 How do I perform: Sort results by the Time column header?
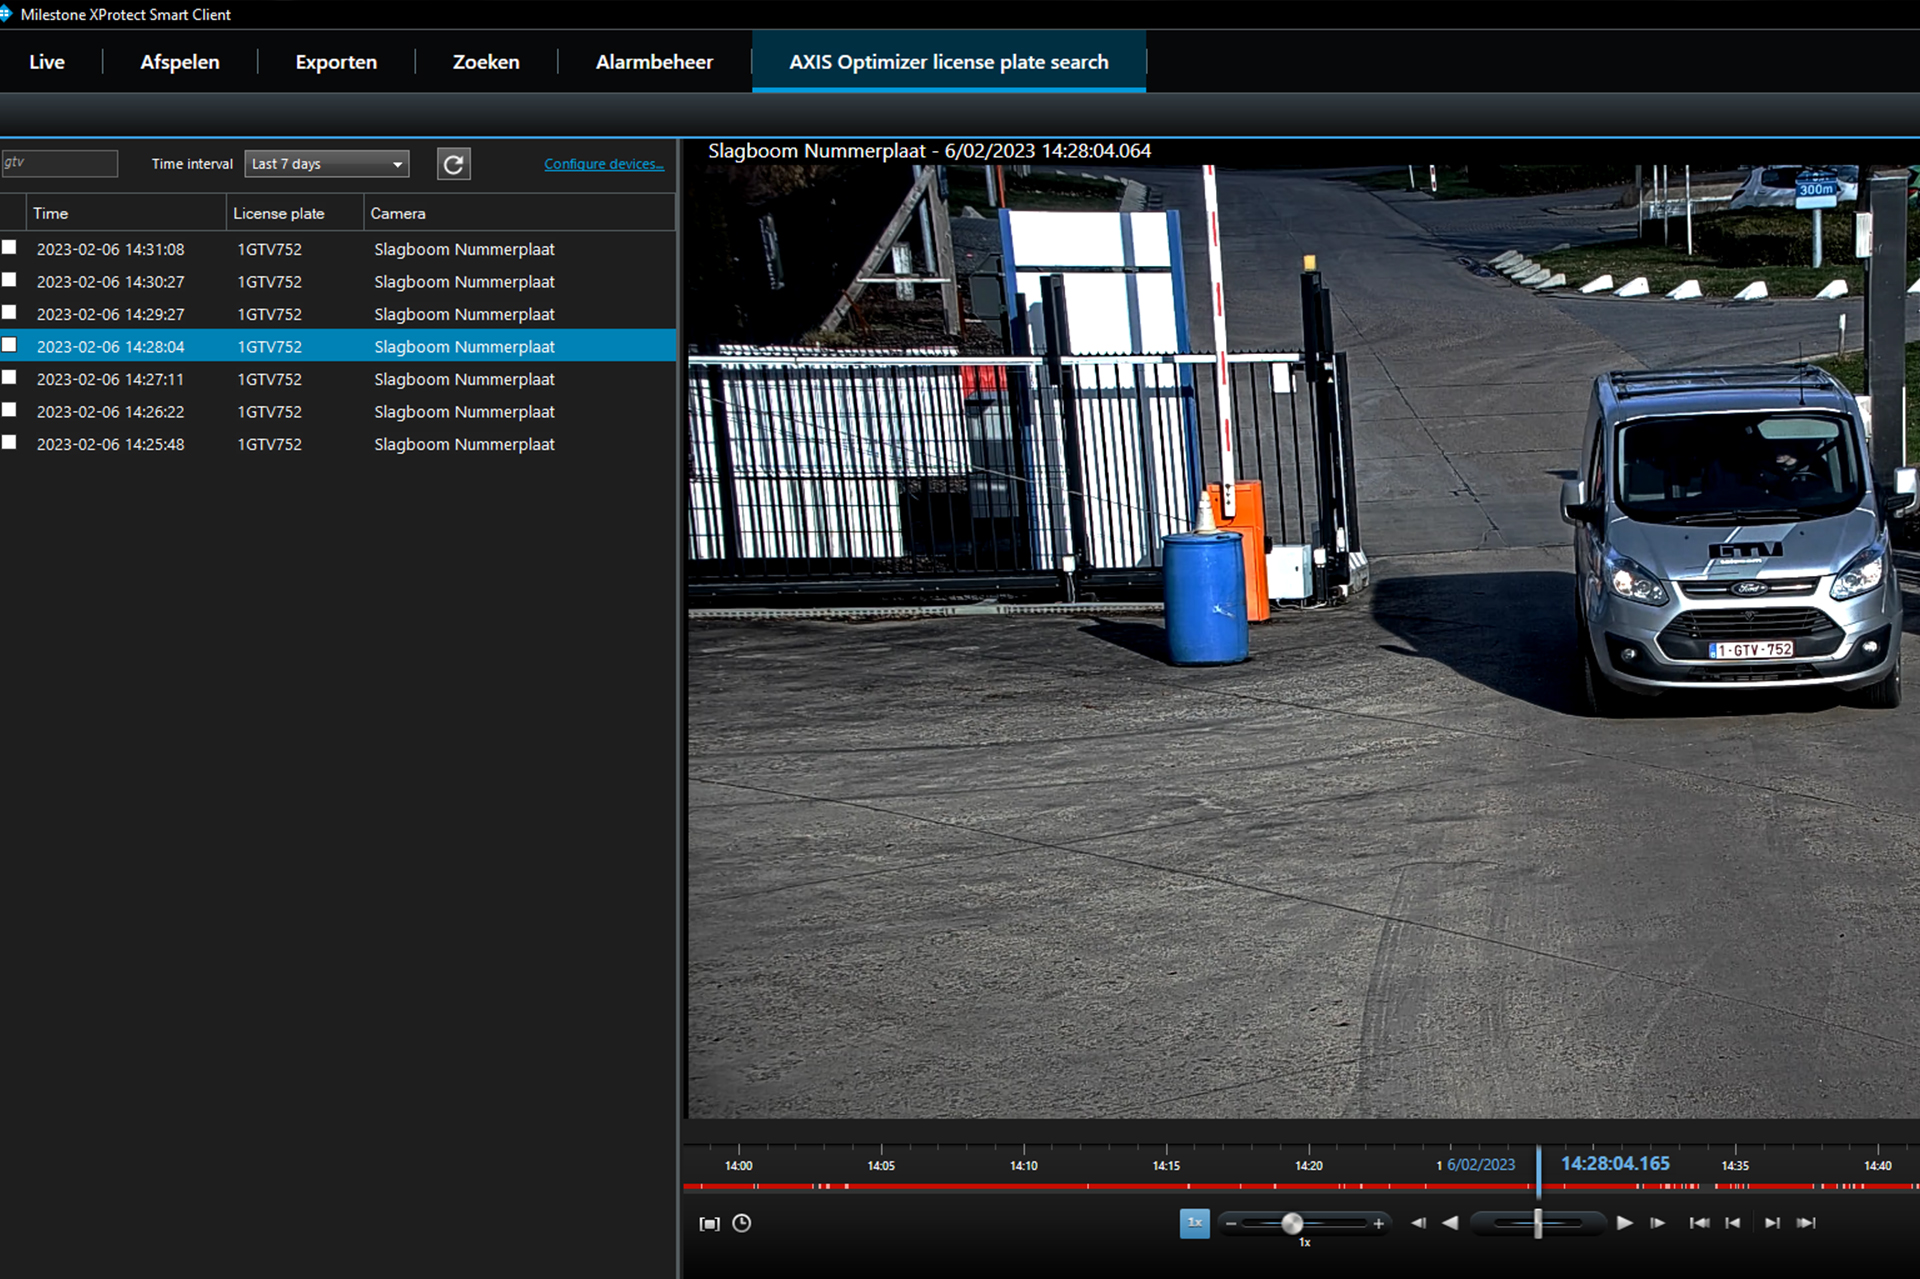tap(51, 213)
